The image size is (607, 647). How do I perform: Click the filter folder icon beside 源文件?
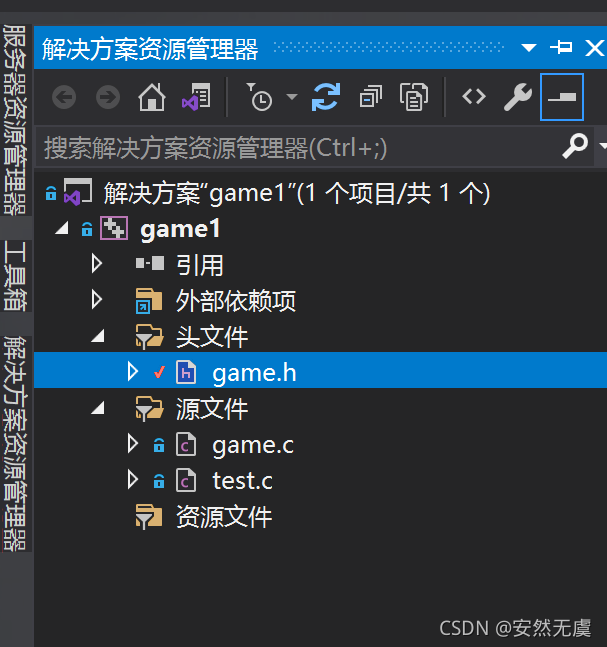click(149, 409)
